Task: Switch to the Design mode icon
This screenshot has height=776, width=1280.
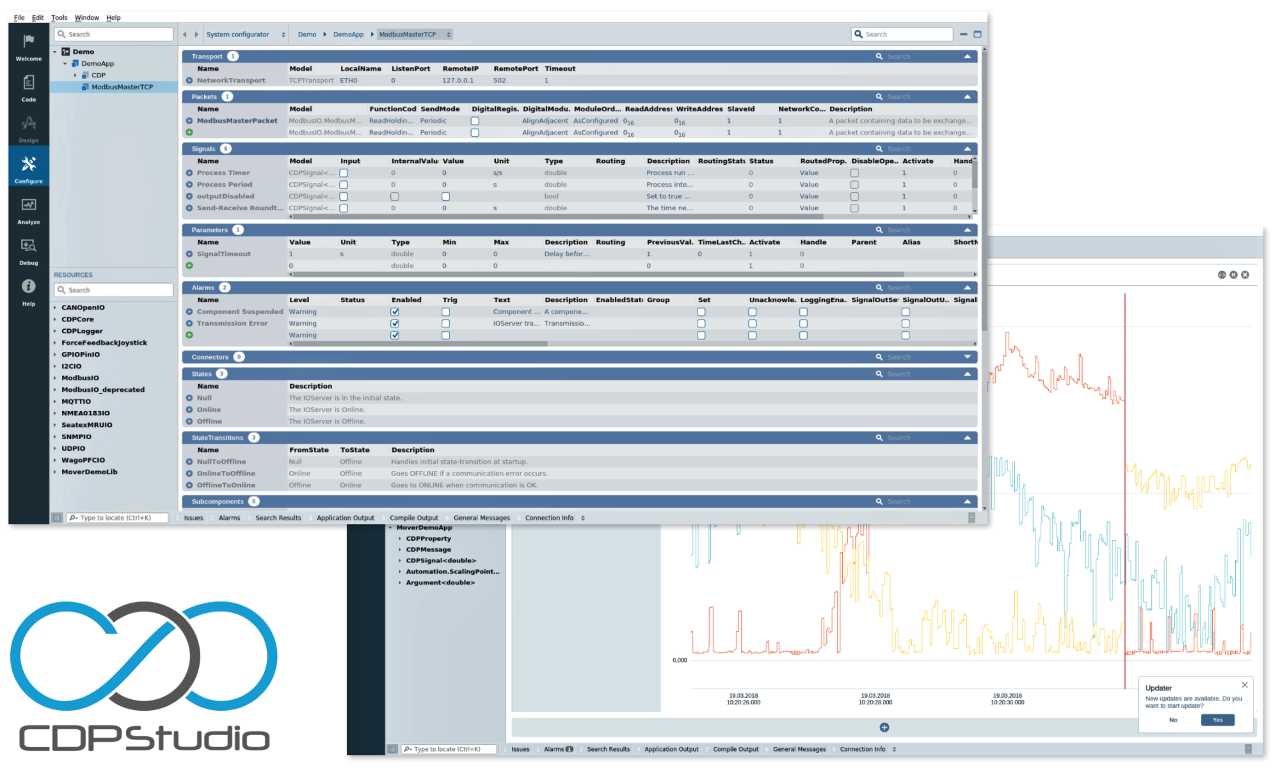Action: pos(27,128)
